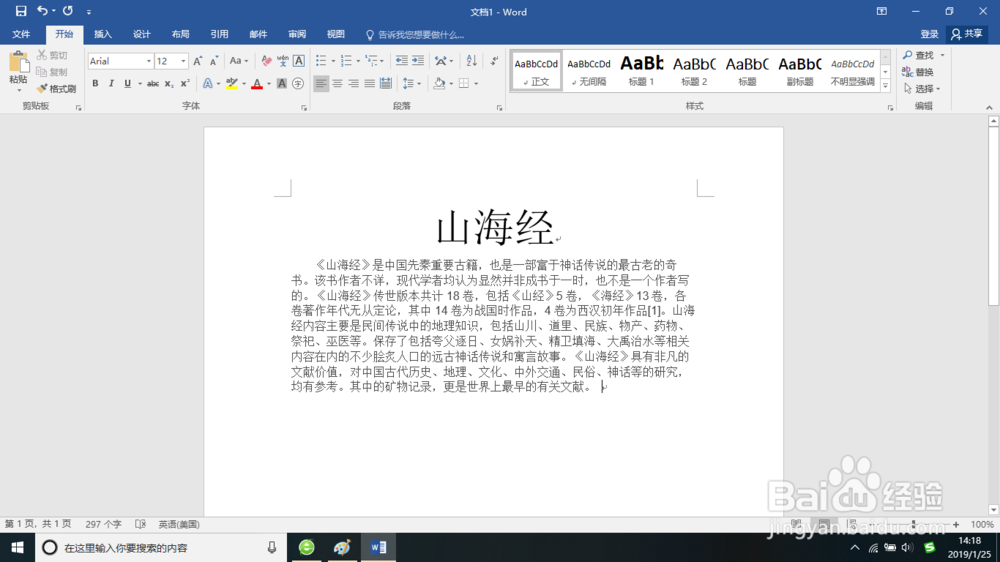This screenshot has height=562, width=1000.
Task: Apply an enclosed character circle
Action: click(298, 84)
